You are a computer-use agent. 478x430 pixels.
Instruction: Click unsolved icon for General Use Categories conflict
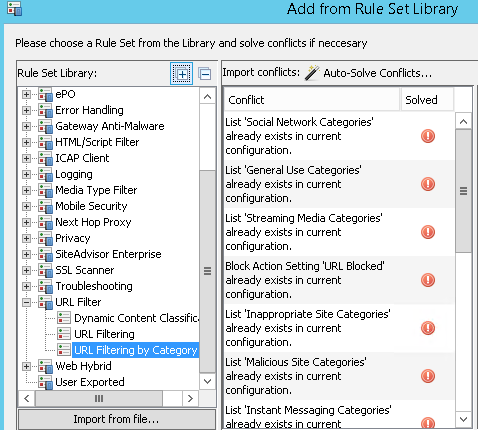tap(428, 184)
